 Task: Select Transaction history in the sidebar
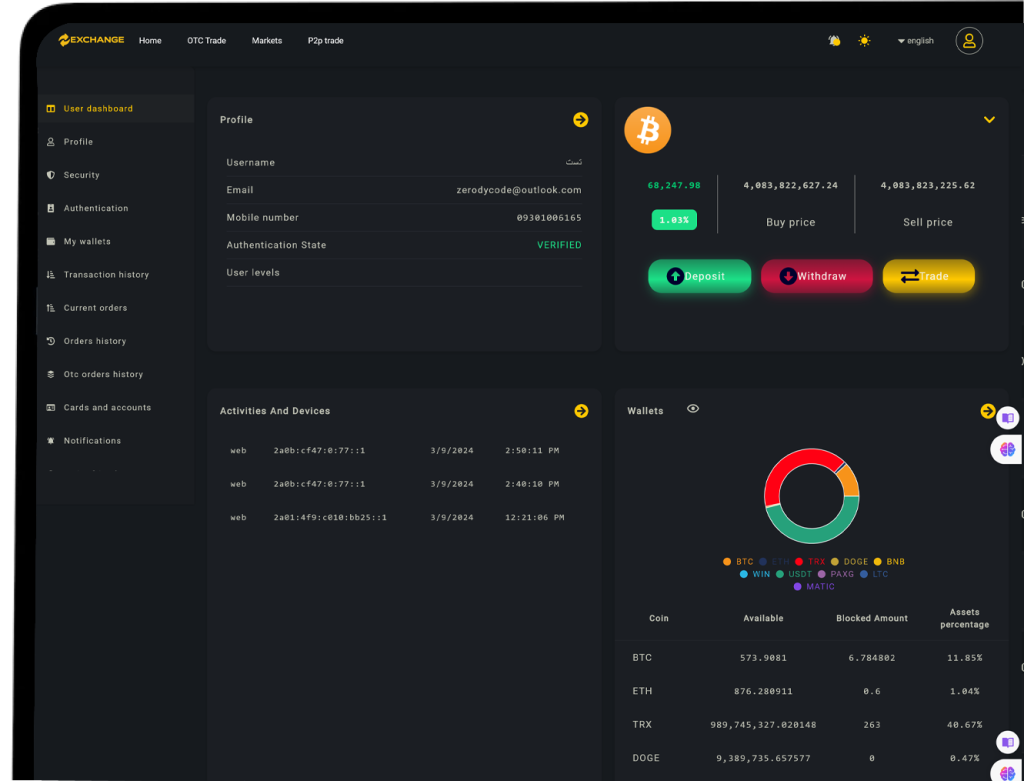tap(106, 275)
